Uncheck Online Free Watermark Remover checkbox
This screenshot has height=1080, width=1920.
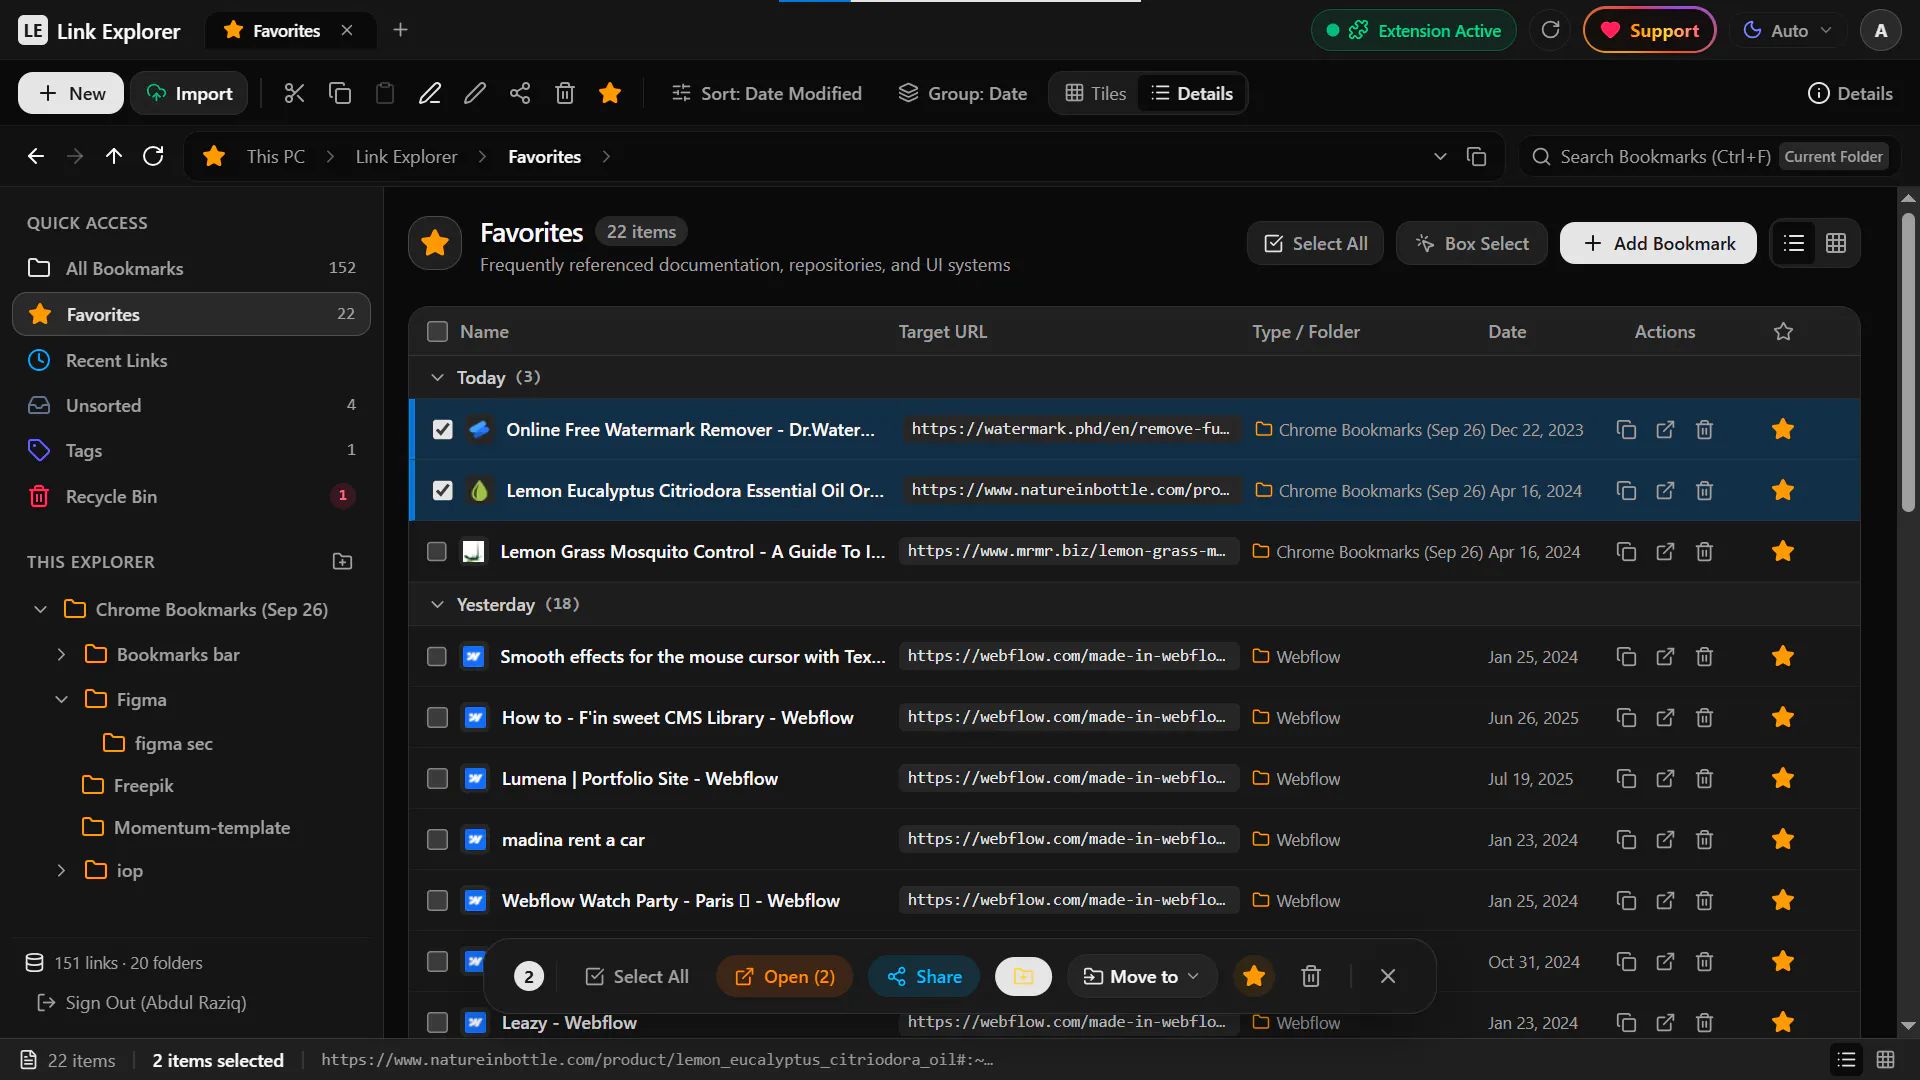click(x=443, y=429)
